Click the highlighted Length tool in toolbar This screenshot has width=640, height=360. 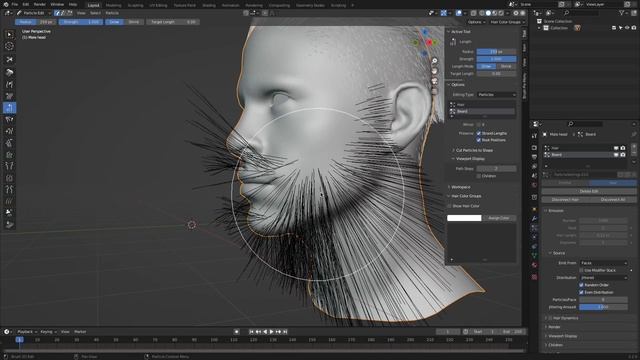point(9,108)
